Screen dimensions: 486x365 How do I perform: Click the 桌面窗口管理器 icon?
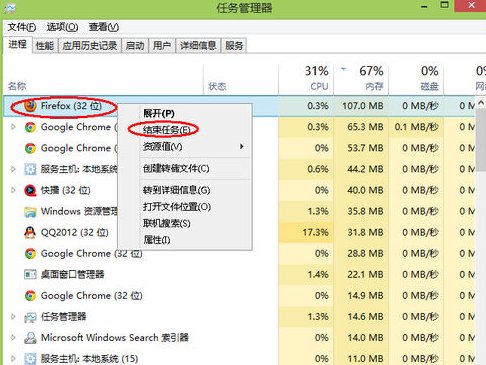click(30, 275)
